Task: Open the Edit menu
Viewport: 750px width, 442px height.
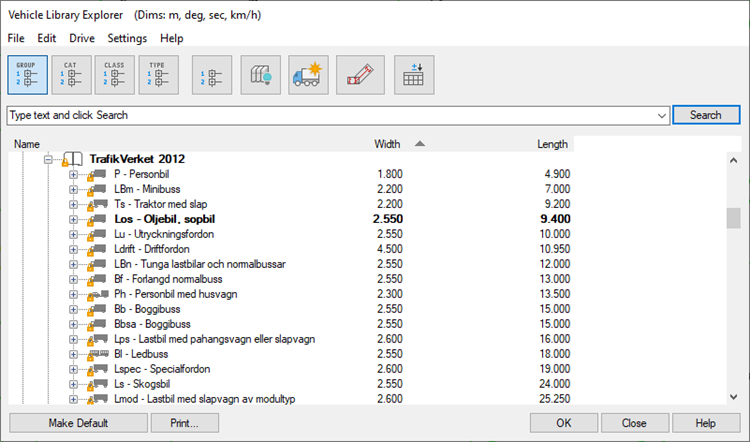Action: (x=46, y=38)
